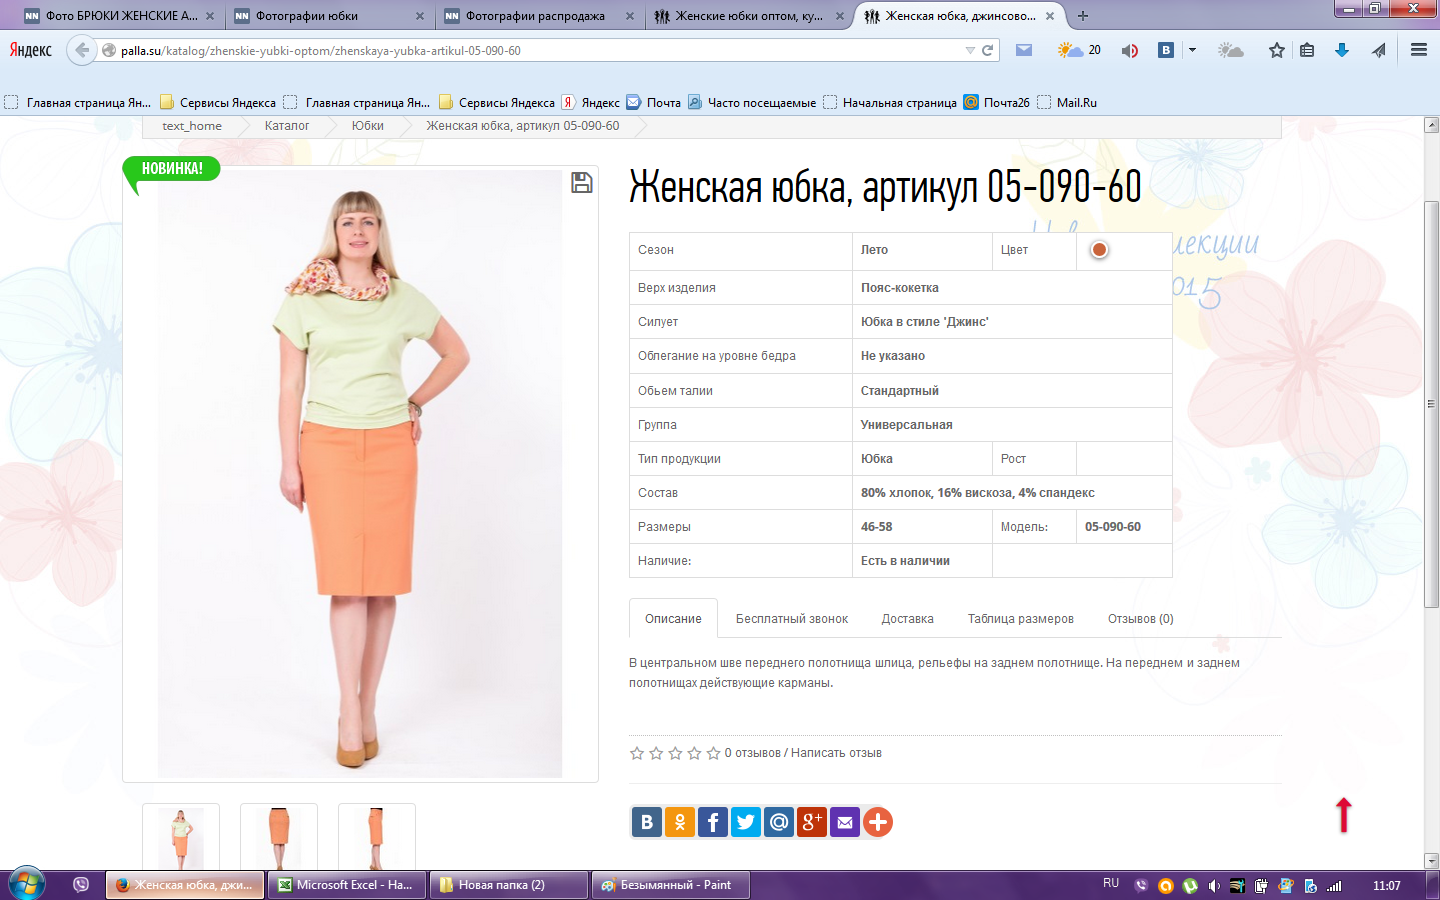Screen dimensions: 1440x900
Task: Go back with the browser back arrow
Action: tap(82, 50)
